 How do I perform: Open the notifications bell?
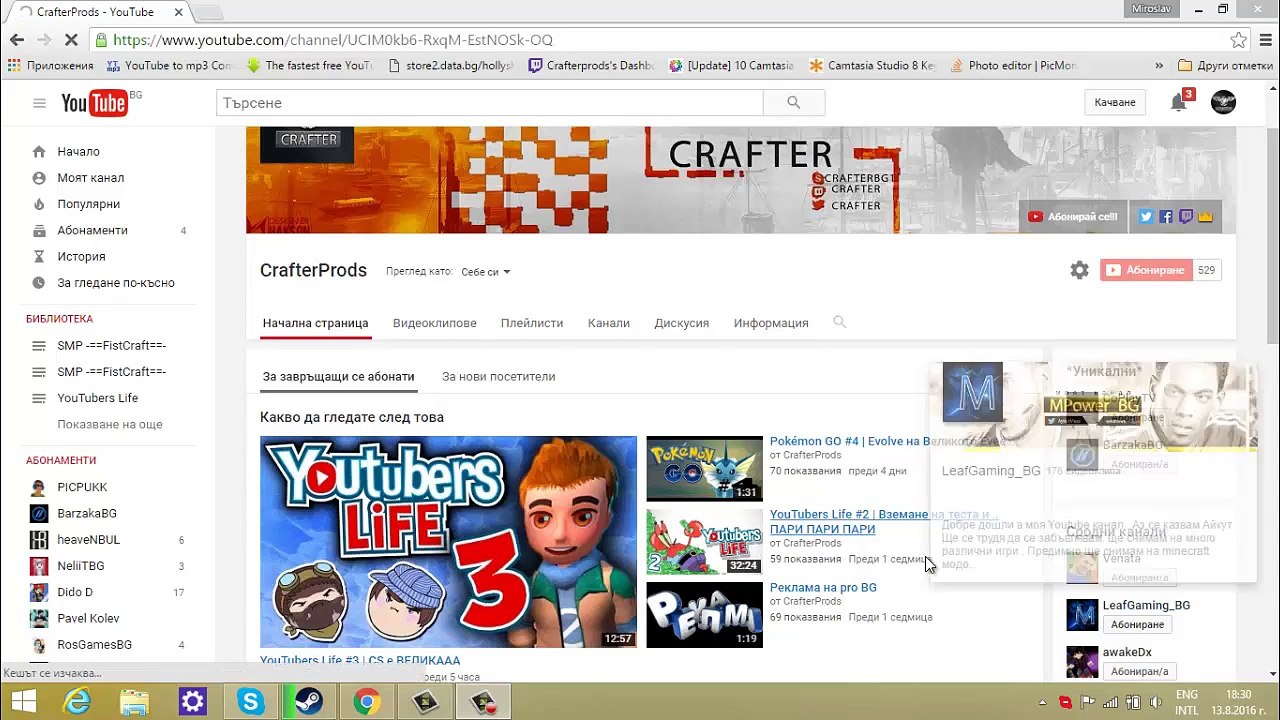coord(1179,102)
